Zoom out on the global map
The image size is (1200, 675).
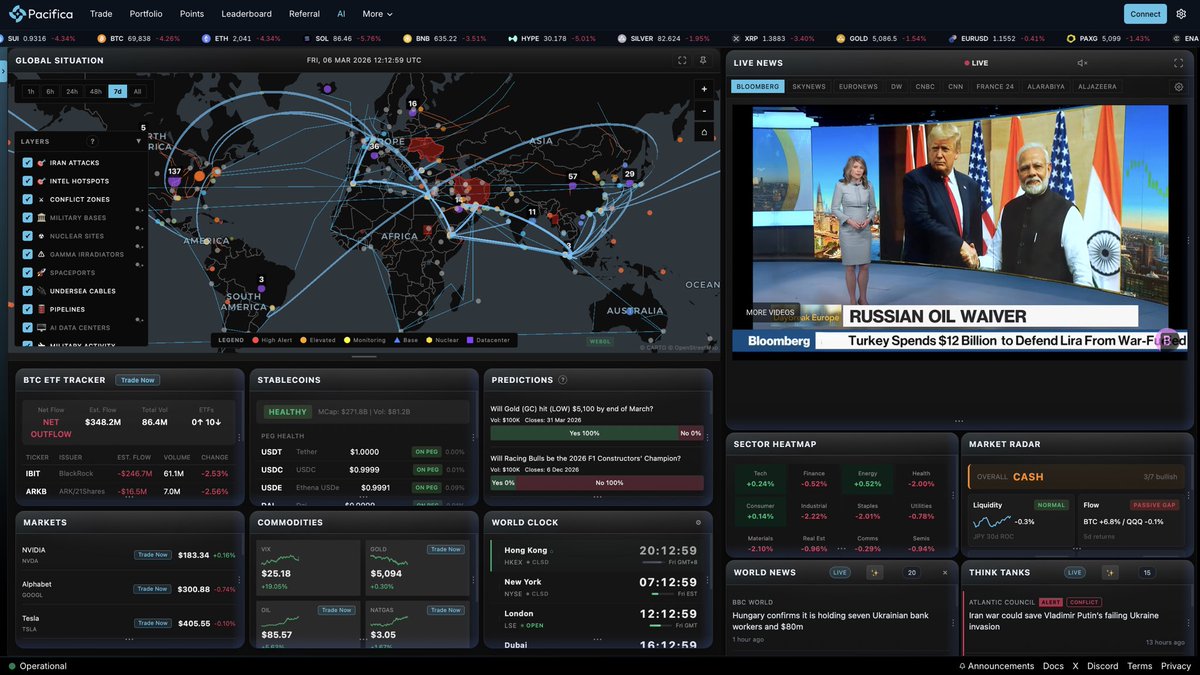click(704, 111)
